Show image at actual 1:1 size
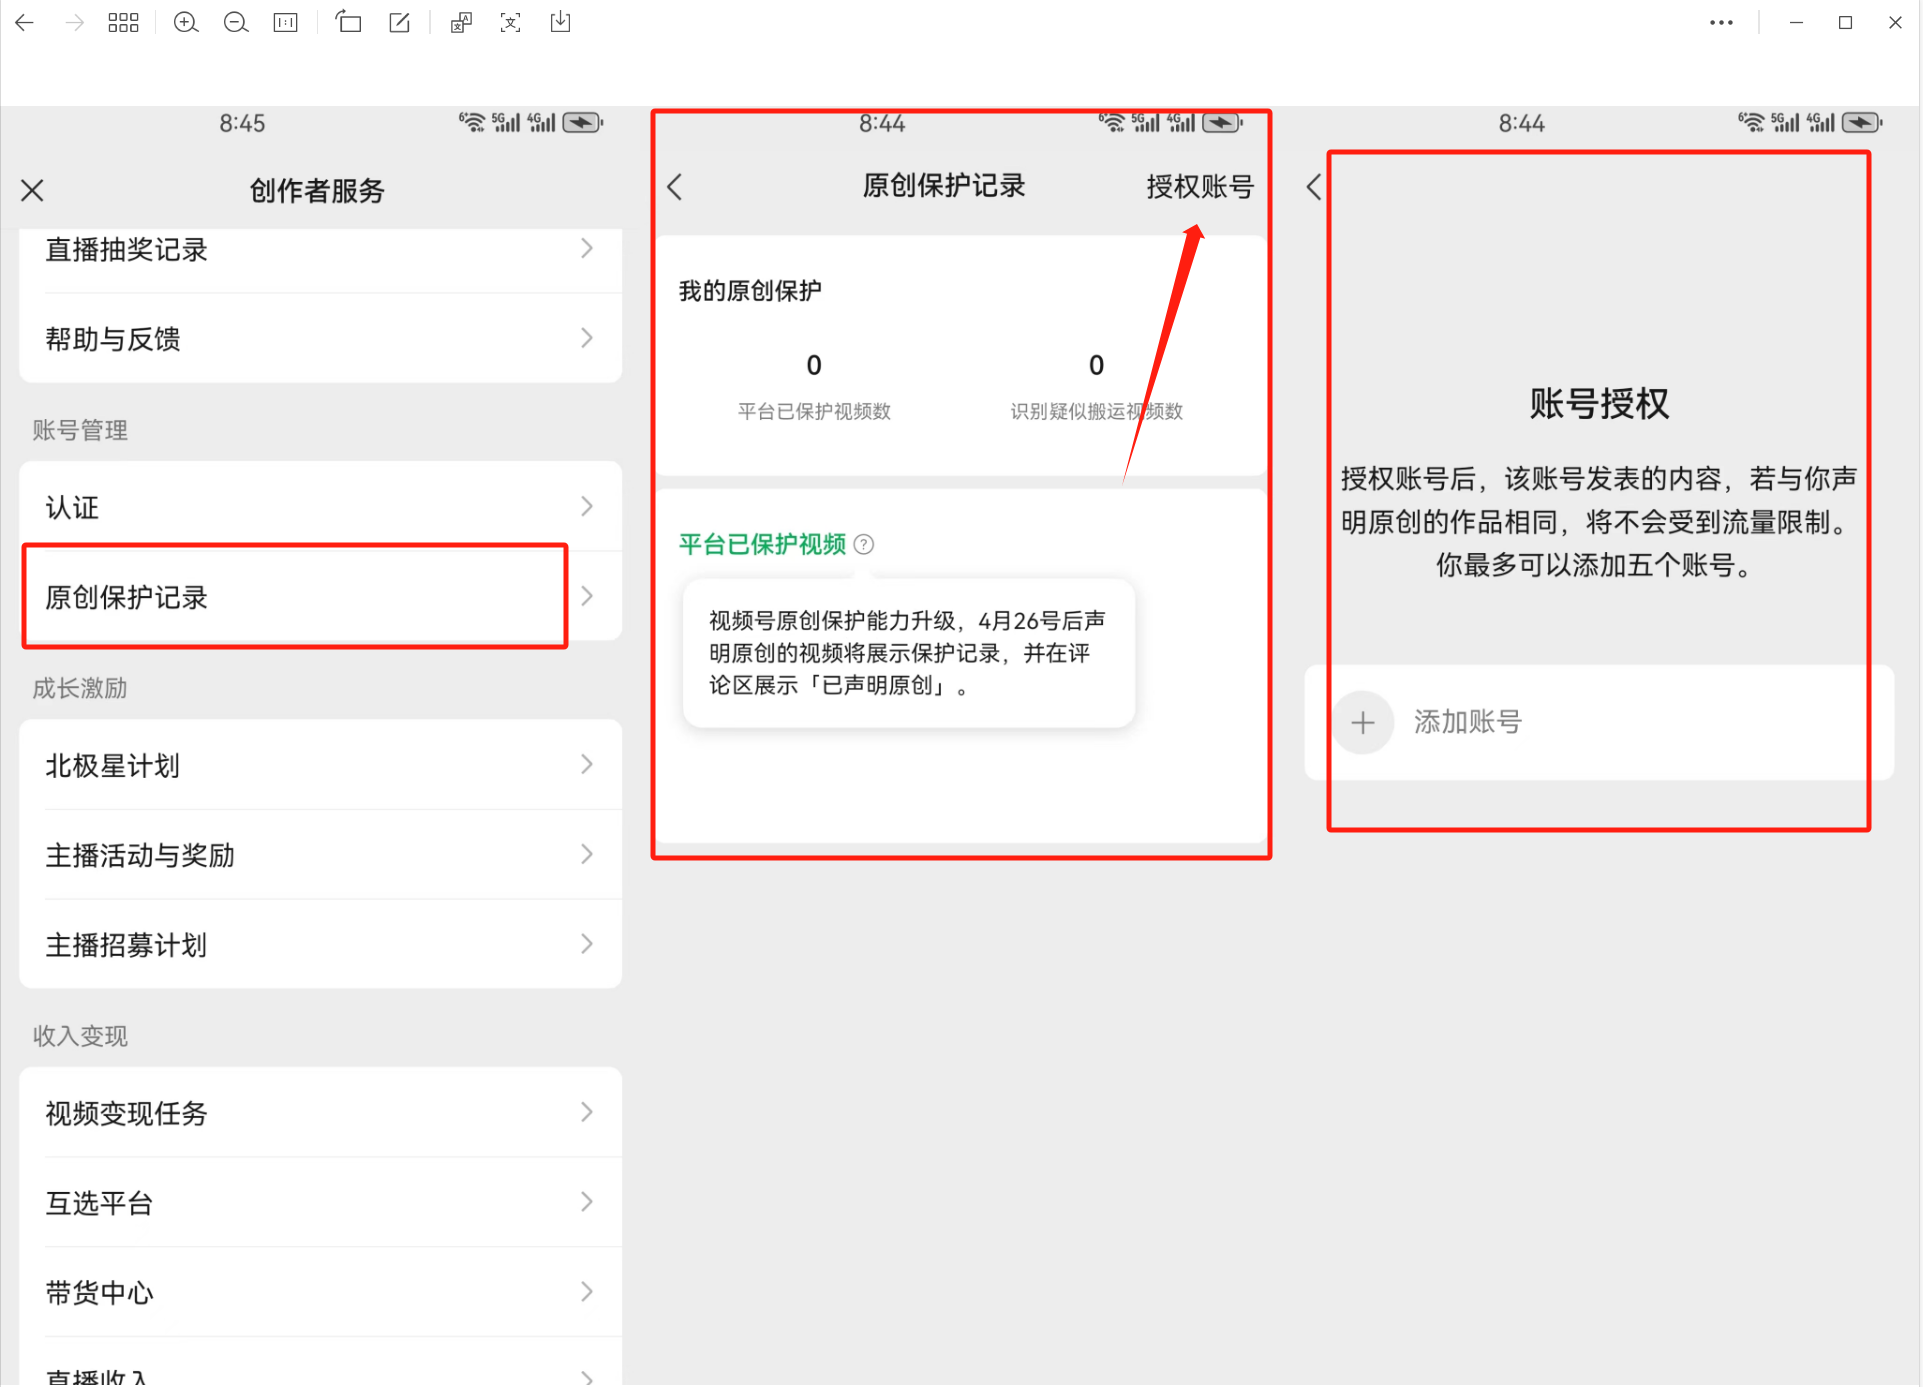Screen dimensions: 1923x1387 [x=286, y=22]
